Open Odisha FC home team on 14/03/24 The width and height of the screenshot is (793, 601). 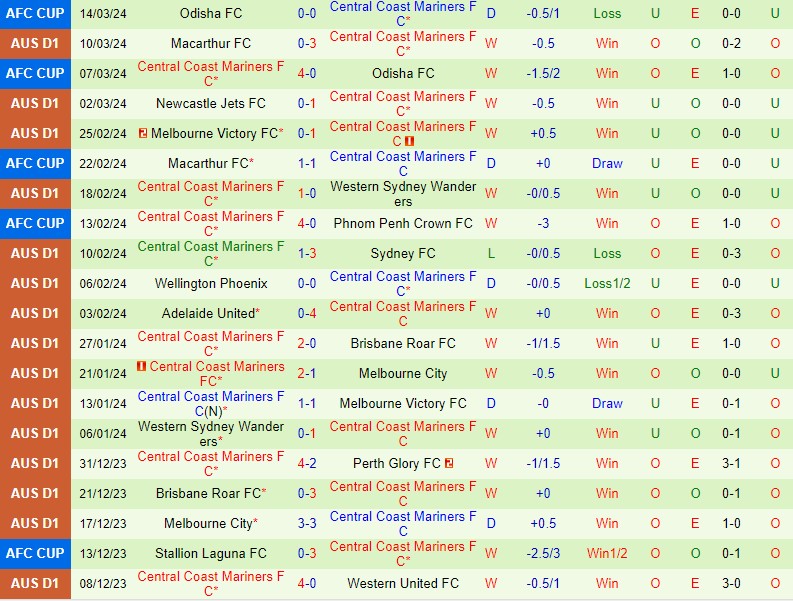(x=211, y=13)
